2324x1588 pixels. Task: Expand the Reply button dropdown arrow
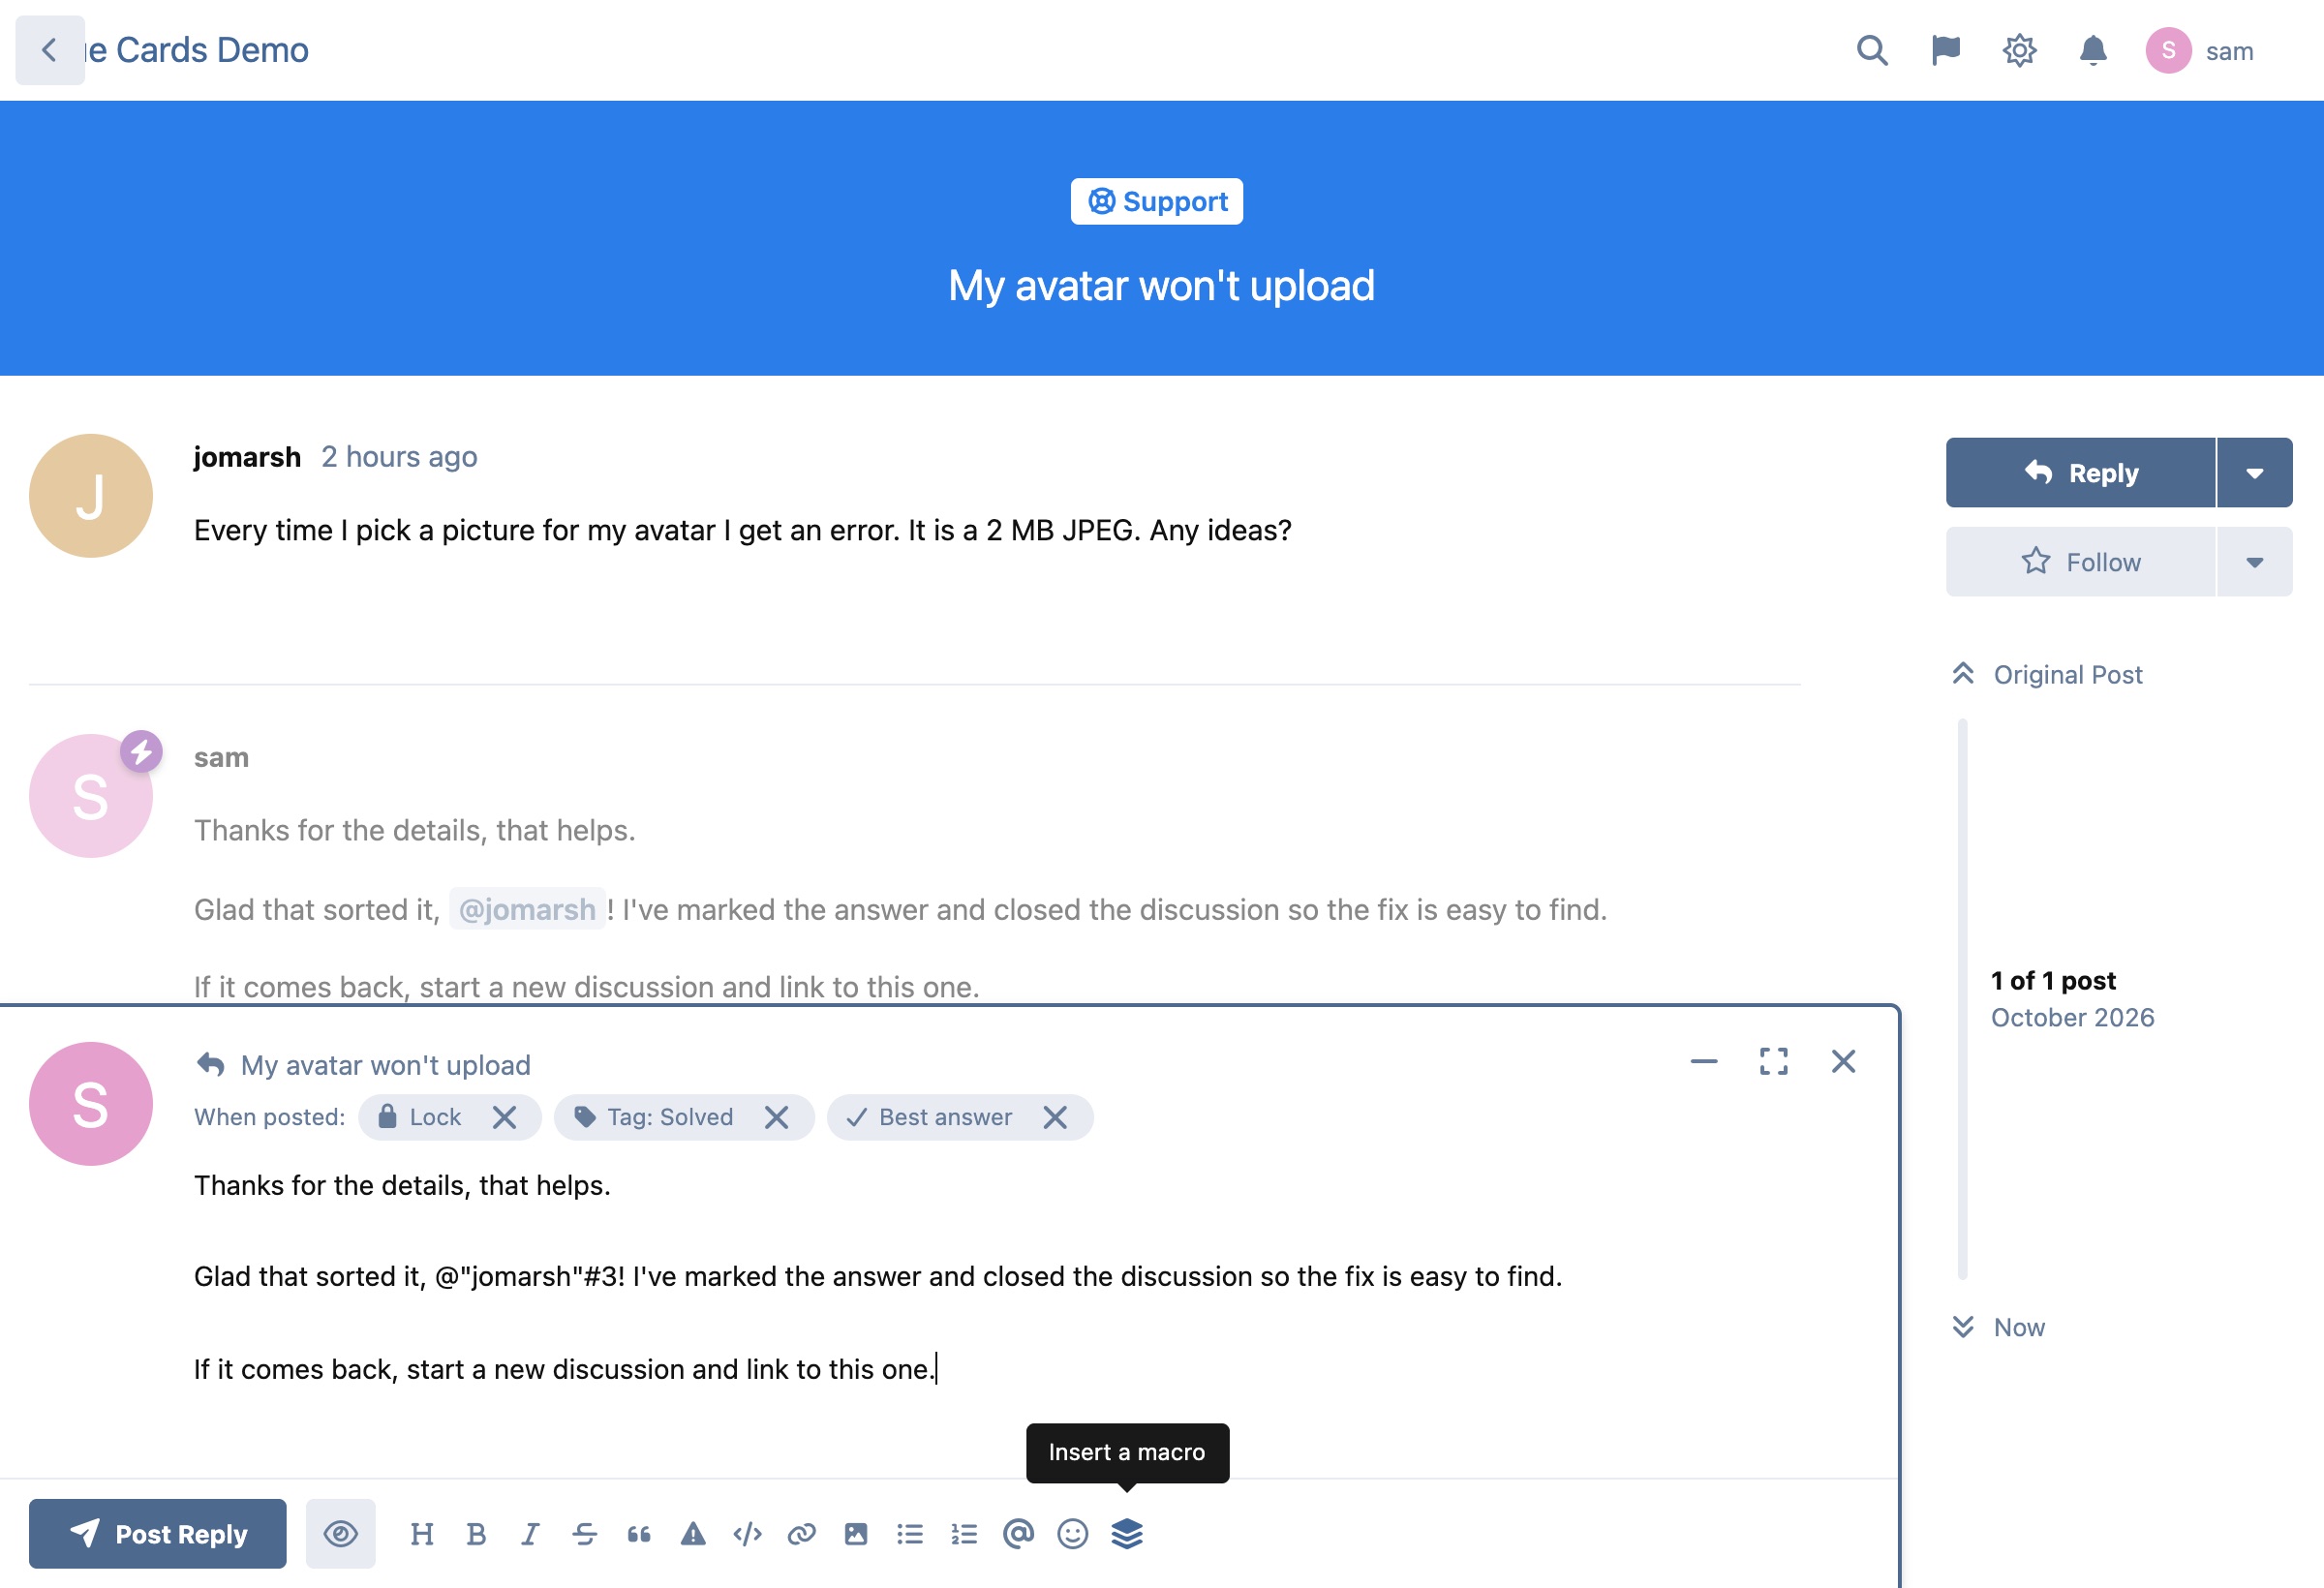coord(2255,473)
